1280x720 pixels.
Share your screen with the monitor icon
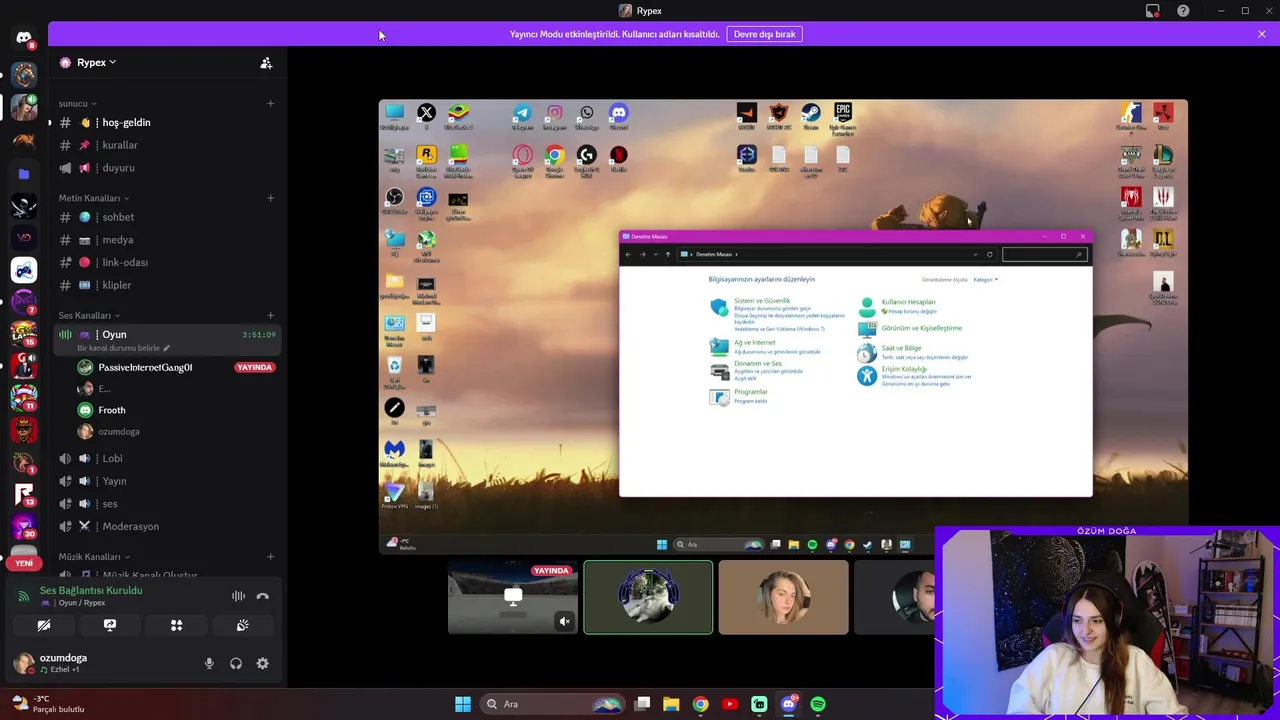pyautogui.click(x=110, y=625)
